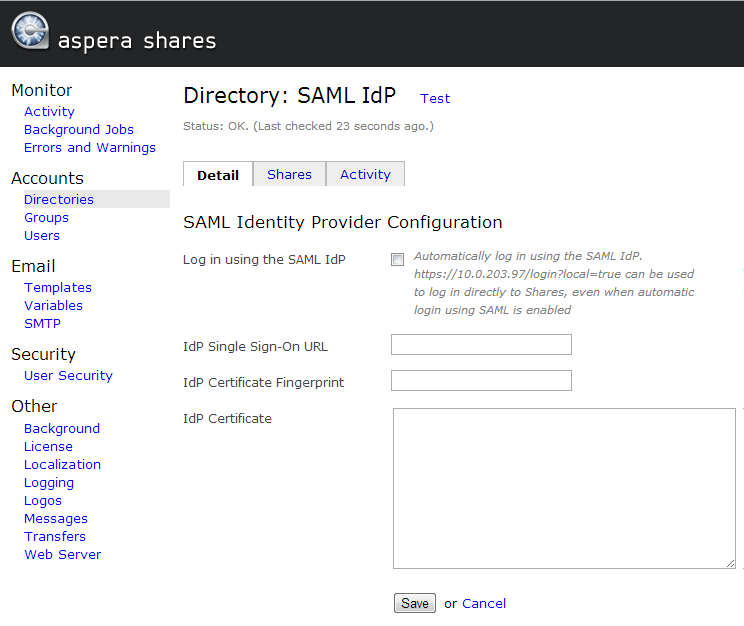Viewport: 744px width, 626px height.
Task: Focus the IdP Single Sign-On URL field
Action: tap(481, 345)
